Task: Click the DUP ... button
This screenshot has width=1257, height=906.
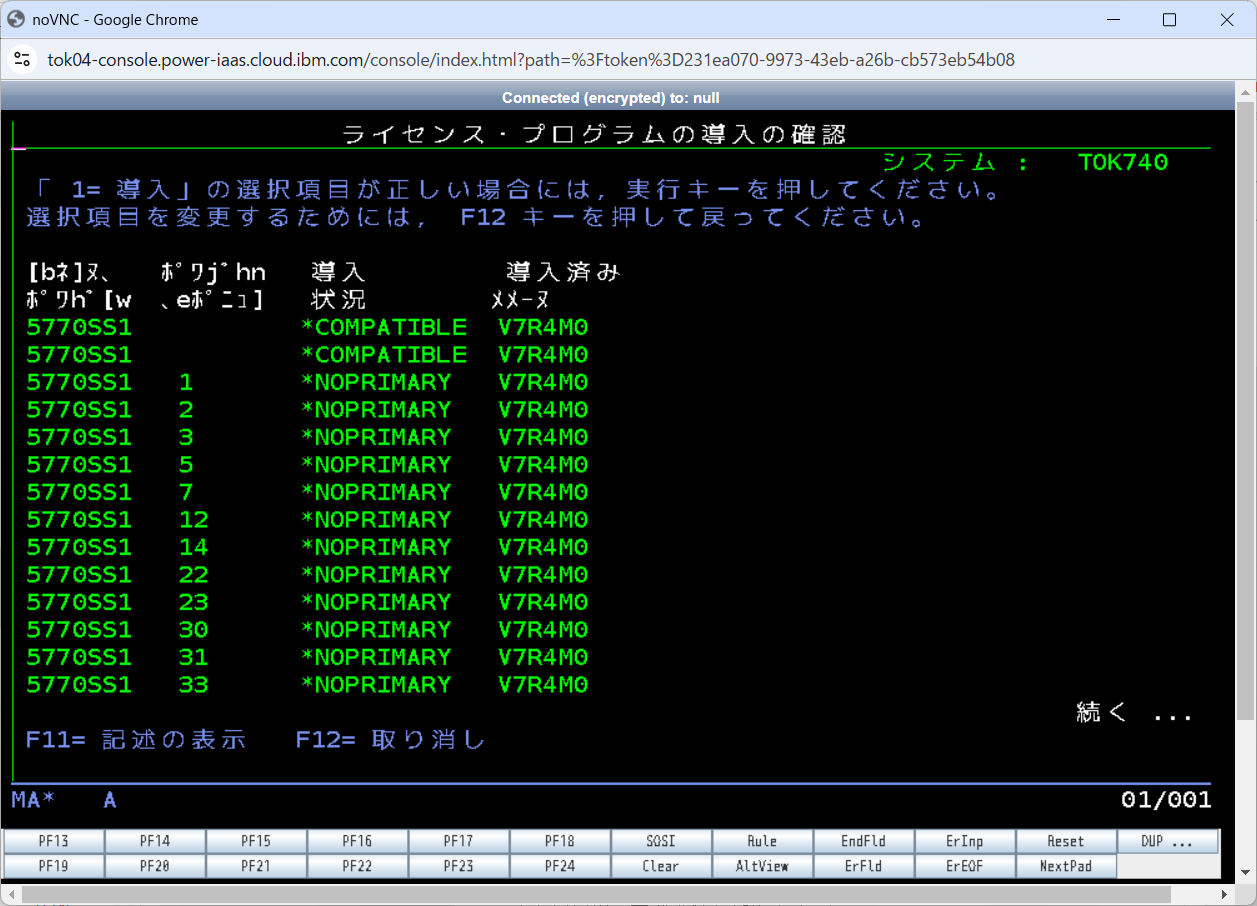Action: (x=1167, y=841)
